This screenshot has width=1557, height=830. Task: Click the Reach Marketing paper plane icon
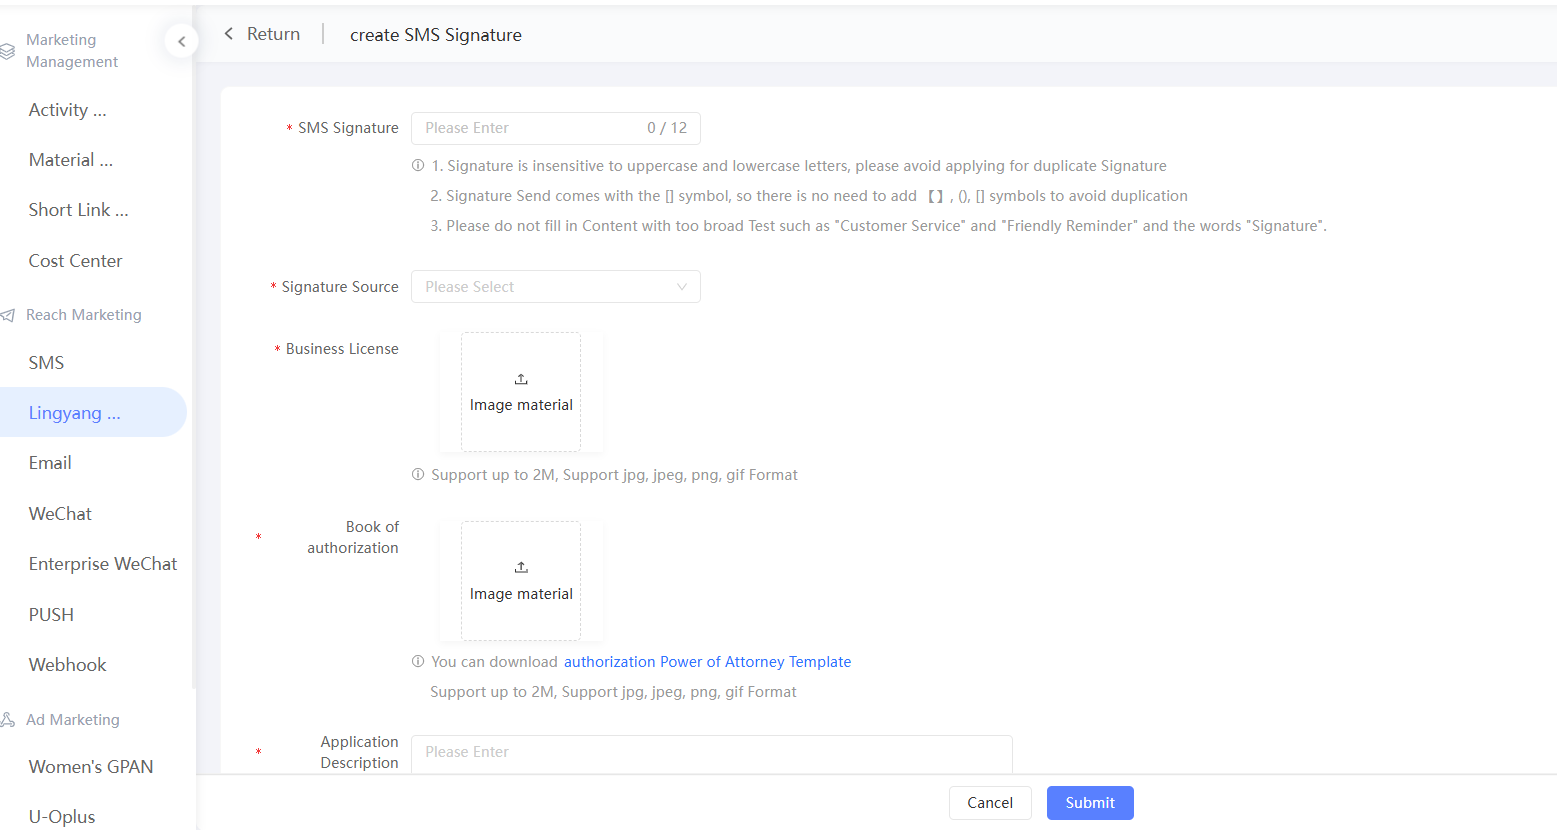(x=8, y=315)
